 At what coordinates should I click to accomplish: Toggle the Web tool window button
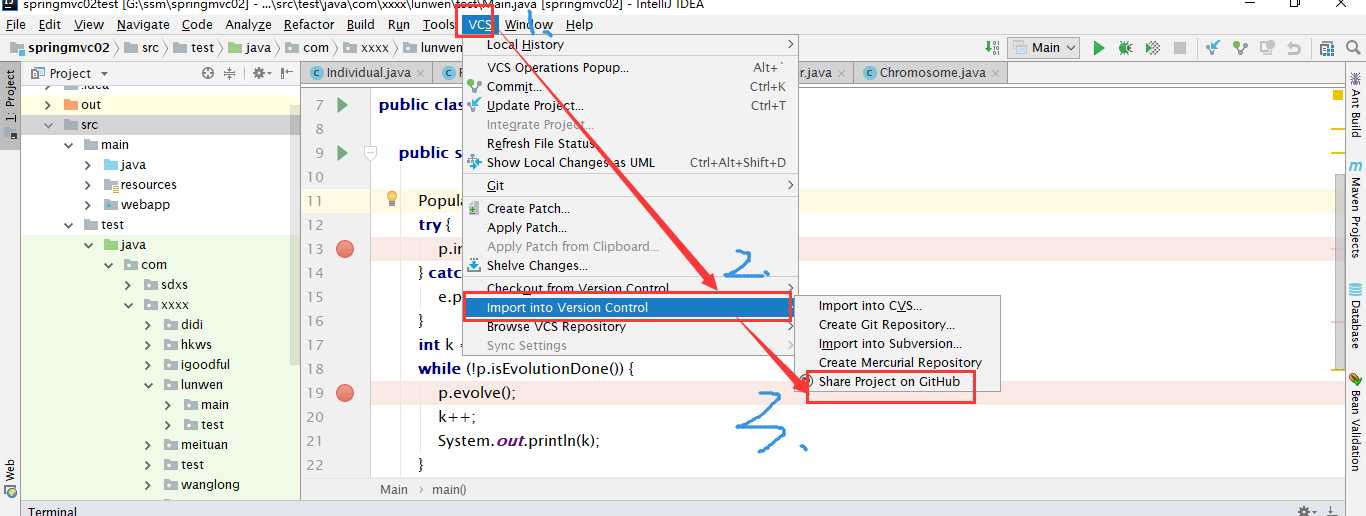click(10, 476)
